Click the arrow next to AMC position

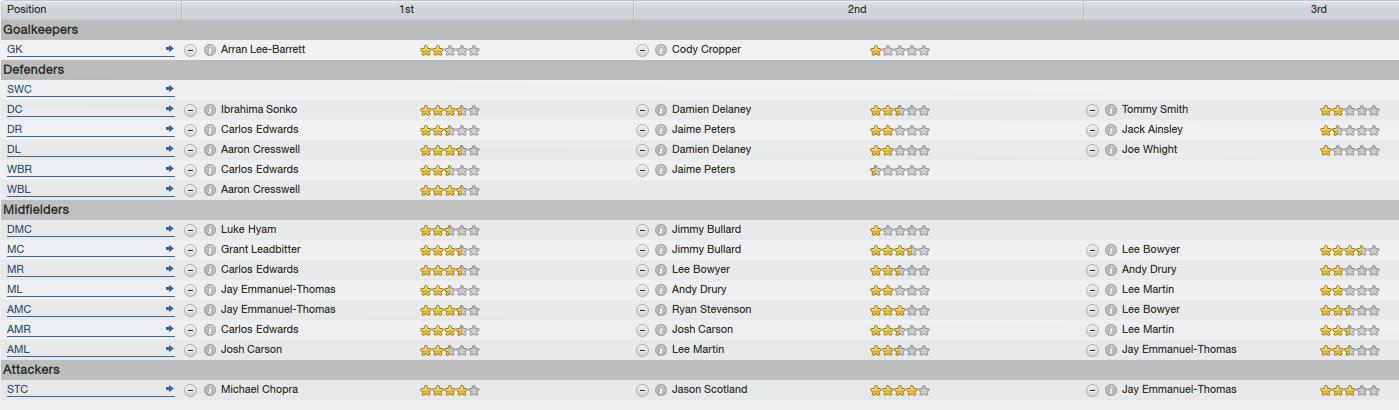[170, 309]
